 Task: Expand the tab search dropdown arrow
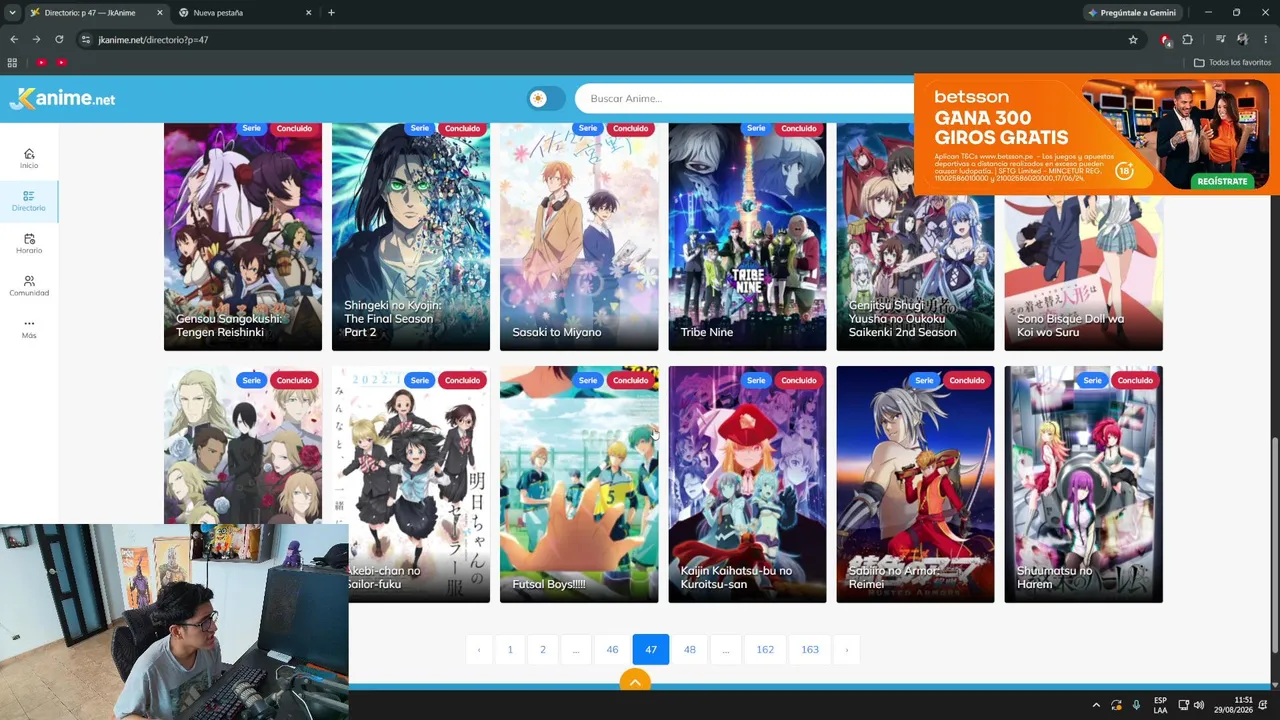[12, 13]
